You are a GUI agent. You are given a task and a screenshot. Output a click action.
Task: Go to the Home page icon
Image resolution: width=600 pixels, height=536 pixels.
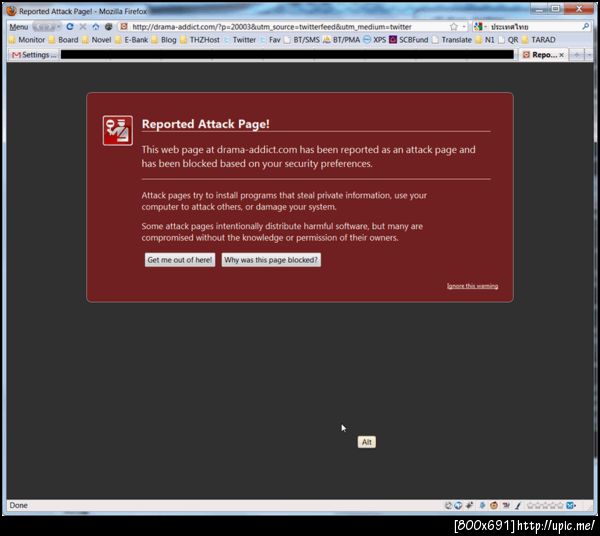96,26
